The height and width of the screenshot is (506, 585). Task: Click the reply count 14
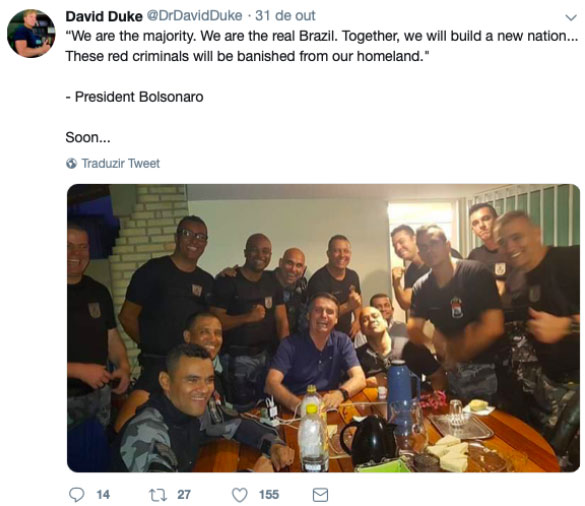[x=103, y=495]
